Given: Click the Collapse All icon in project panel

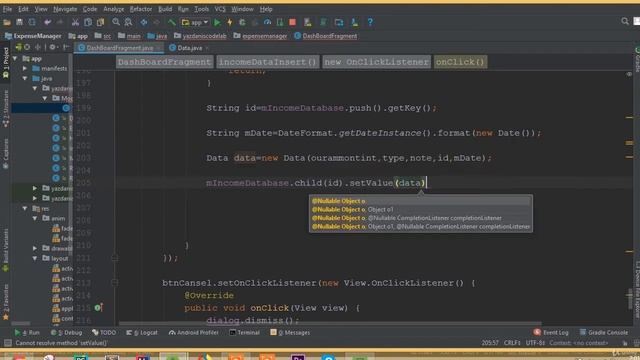Looking at the screenshot, I should coord(38,47).
